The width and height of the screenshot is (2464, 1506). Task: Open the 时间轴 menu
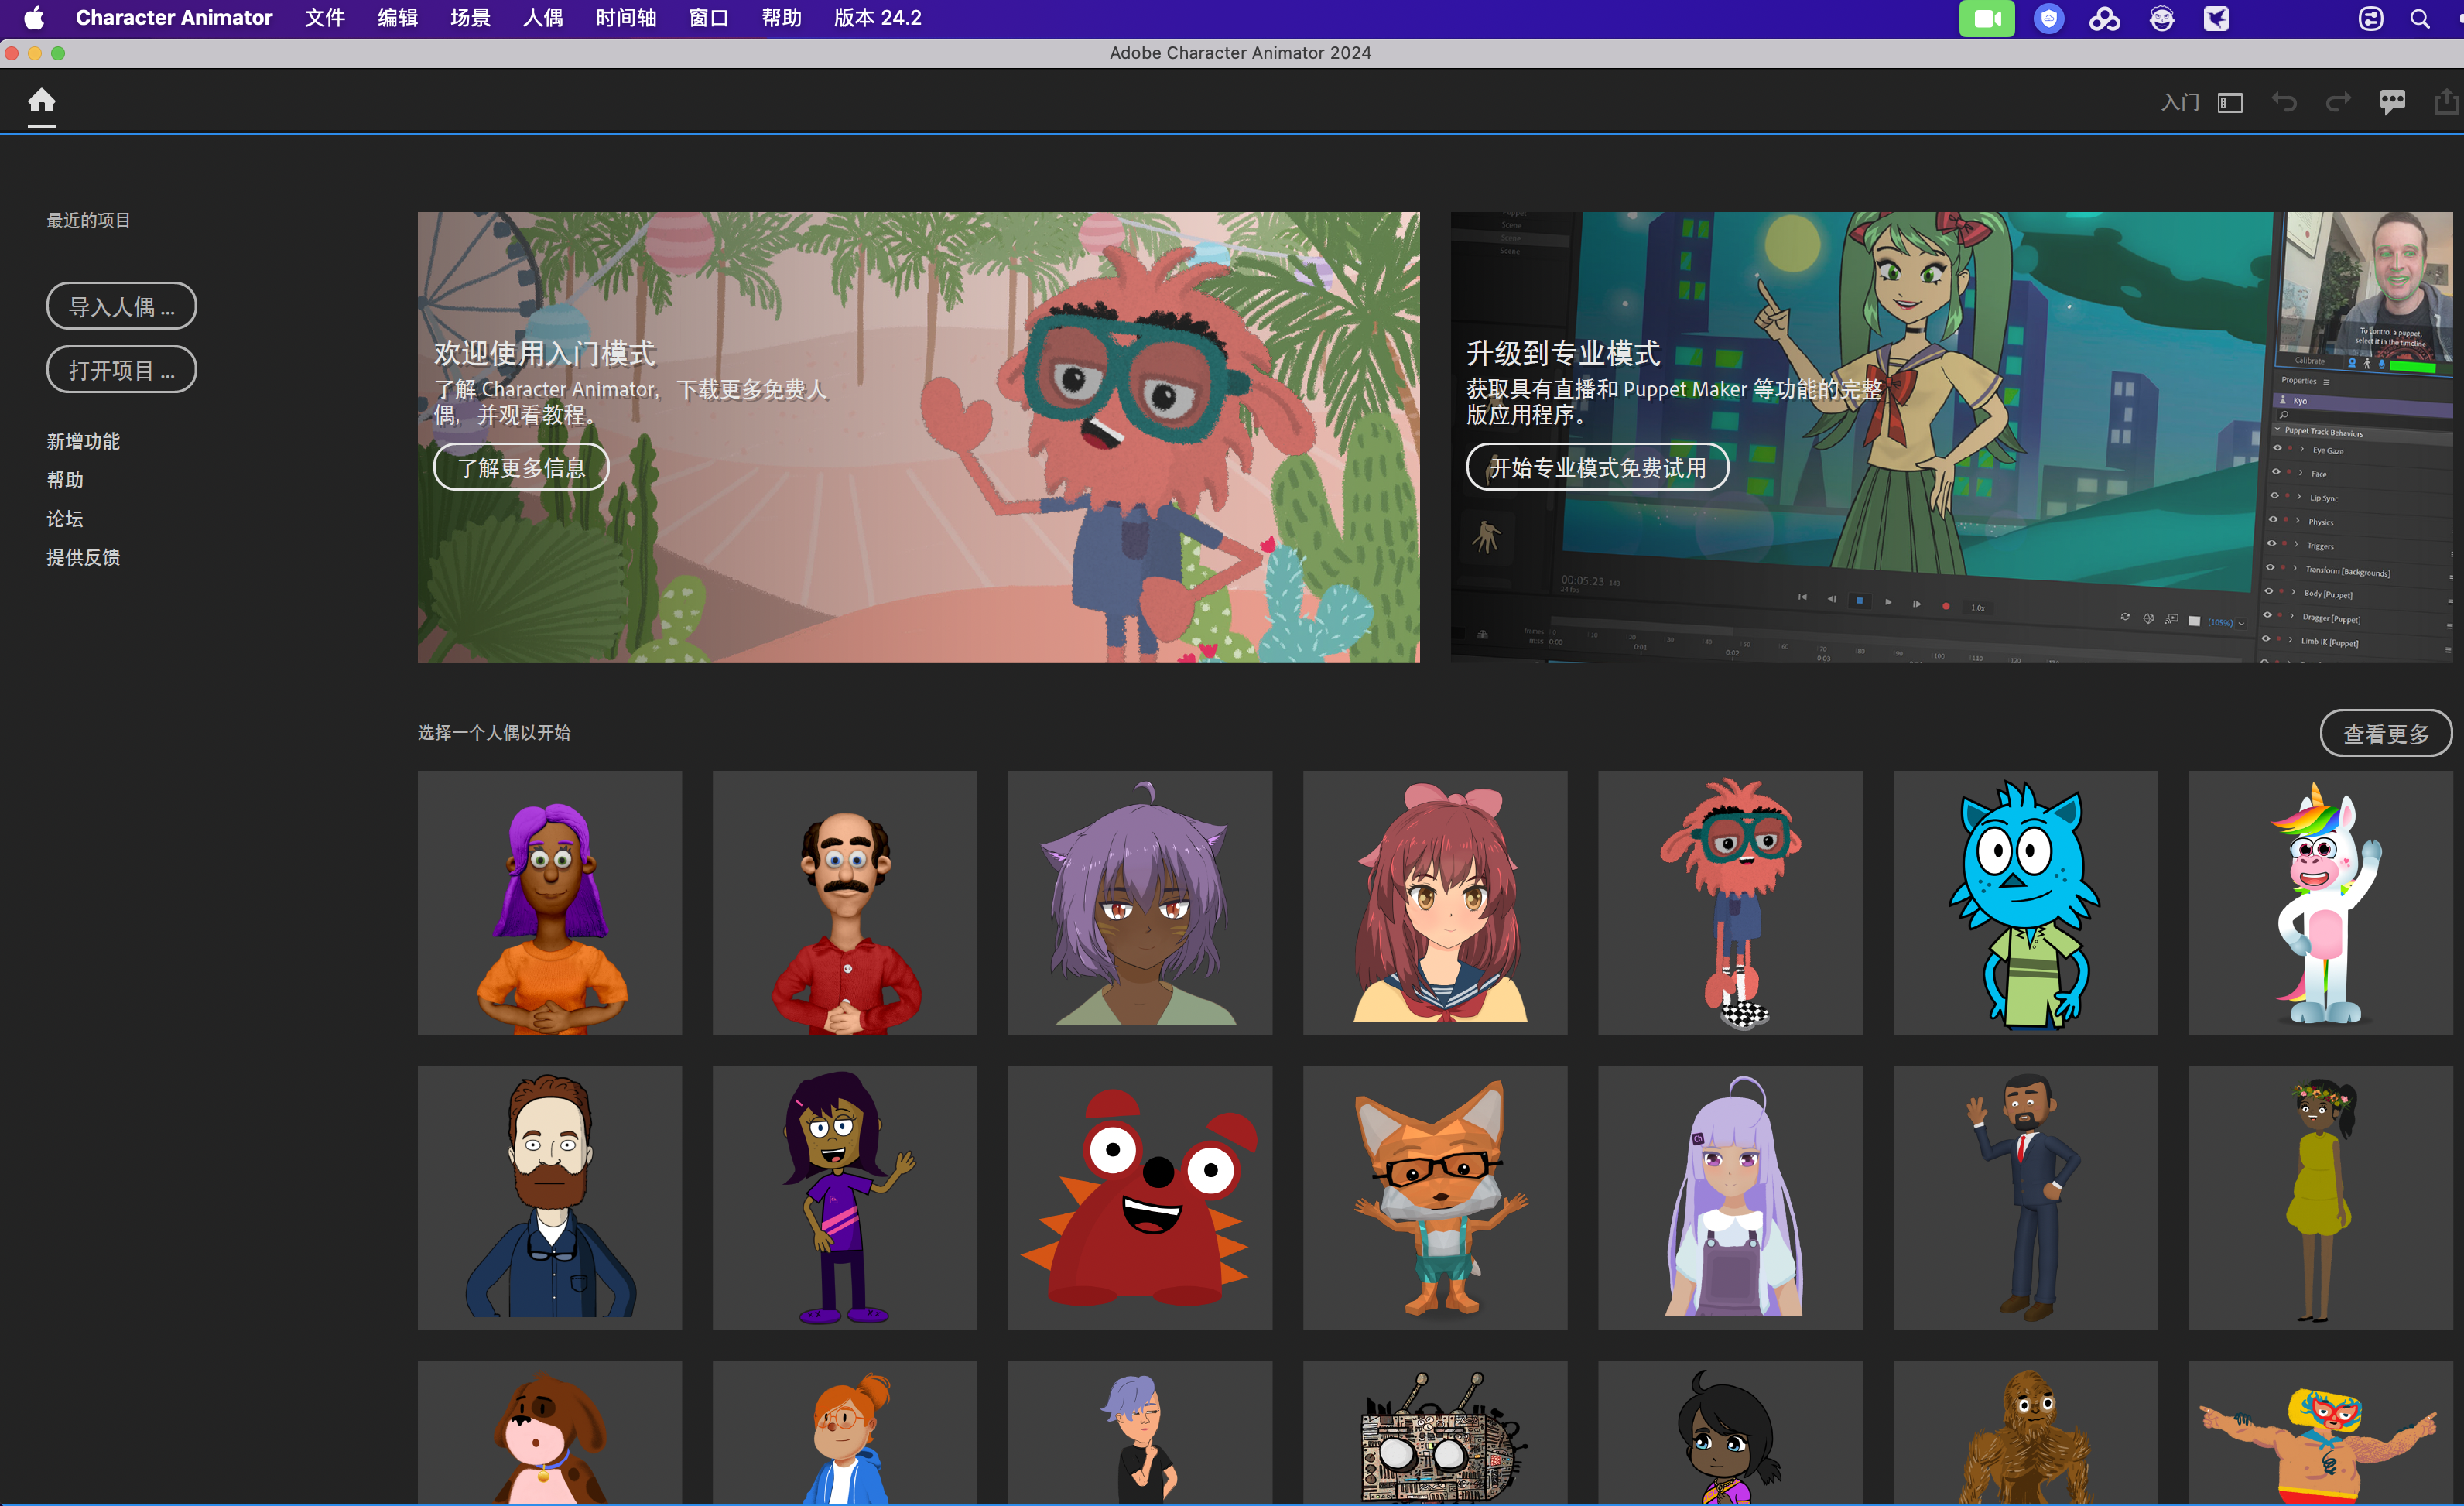click(626, 18)
